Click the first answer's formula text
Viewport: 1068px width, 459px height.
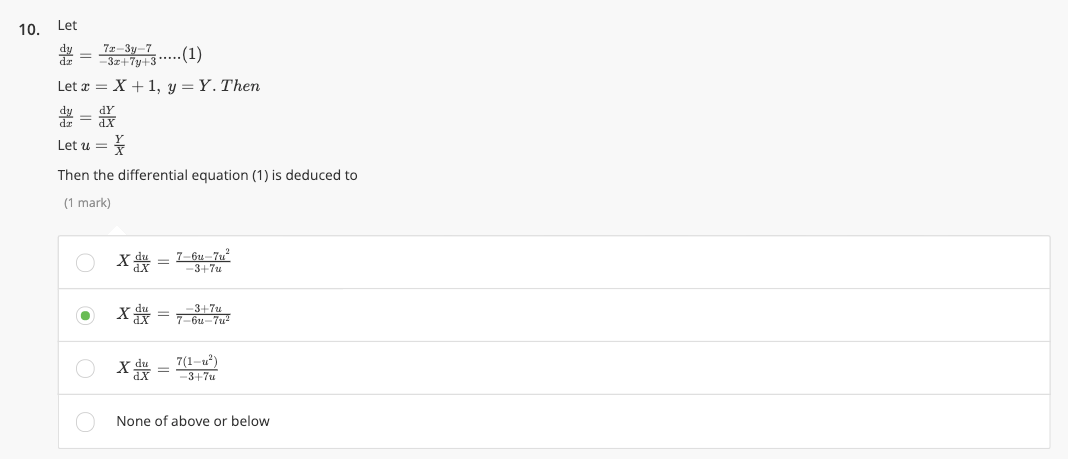[175, 262]
